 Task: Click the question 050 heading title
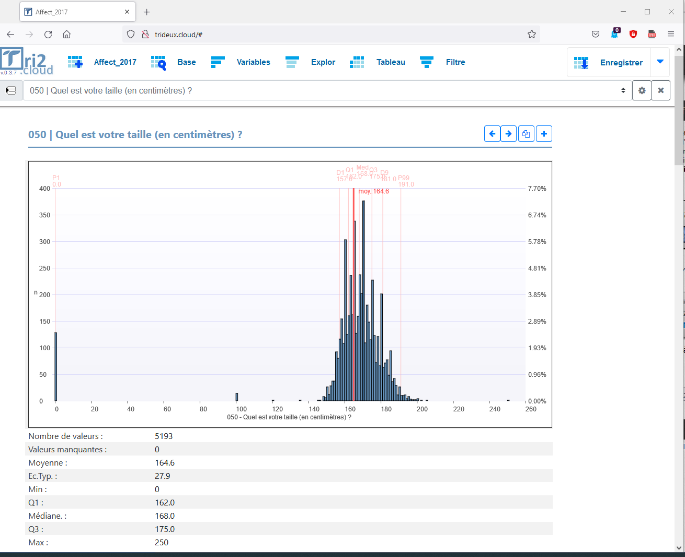135,135
